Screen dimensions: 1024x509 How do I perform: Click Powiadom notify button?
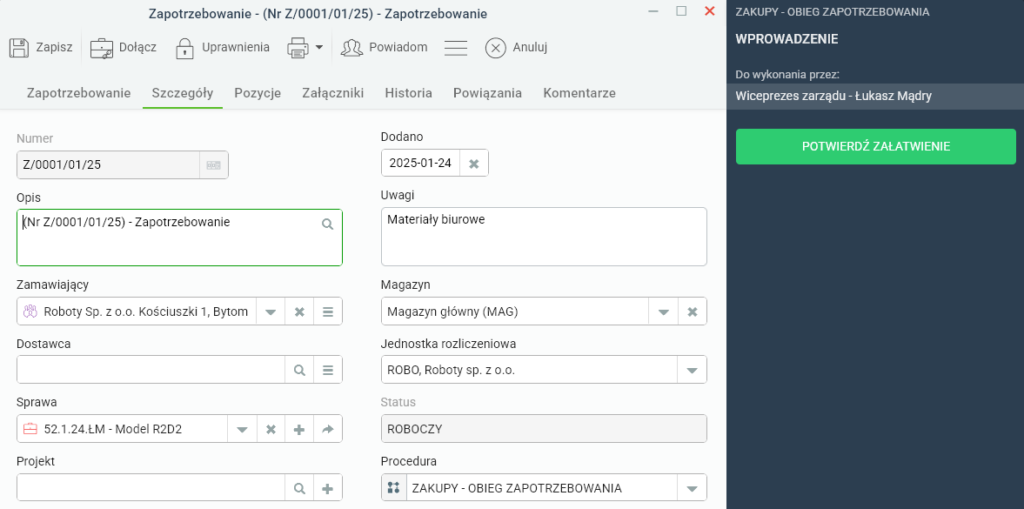(385, 47)
